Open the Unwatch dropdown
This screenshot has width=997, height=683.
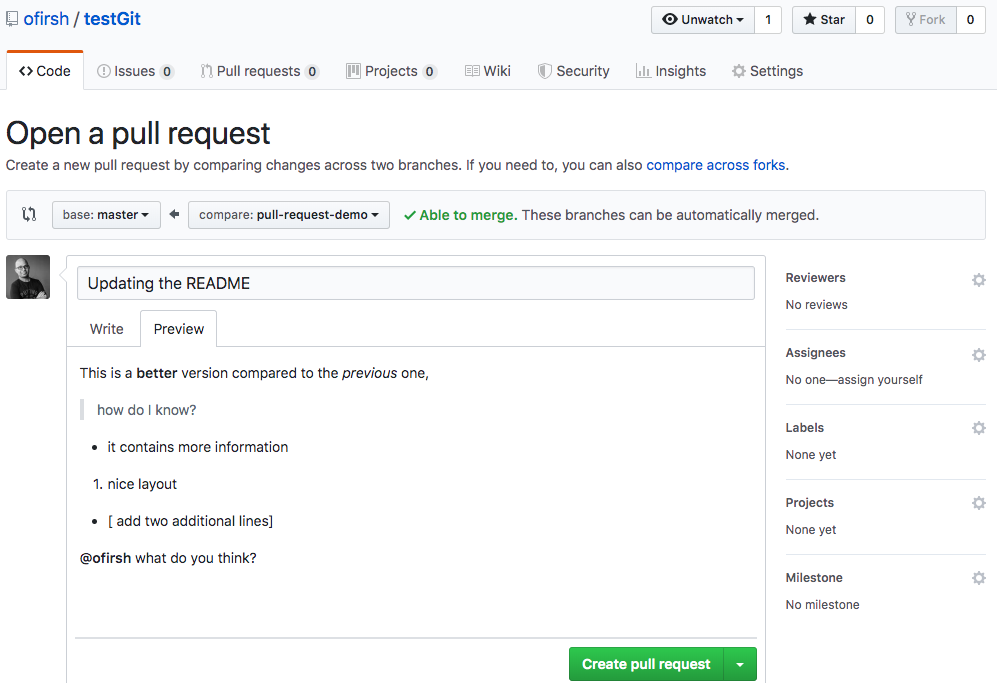[703, 20]
